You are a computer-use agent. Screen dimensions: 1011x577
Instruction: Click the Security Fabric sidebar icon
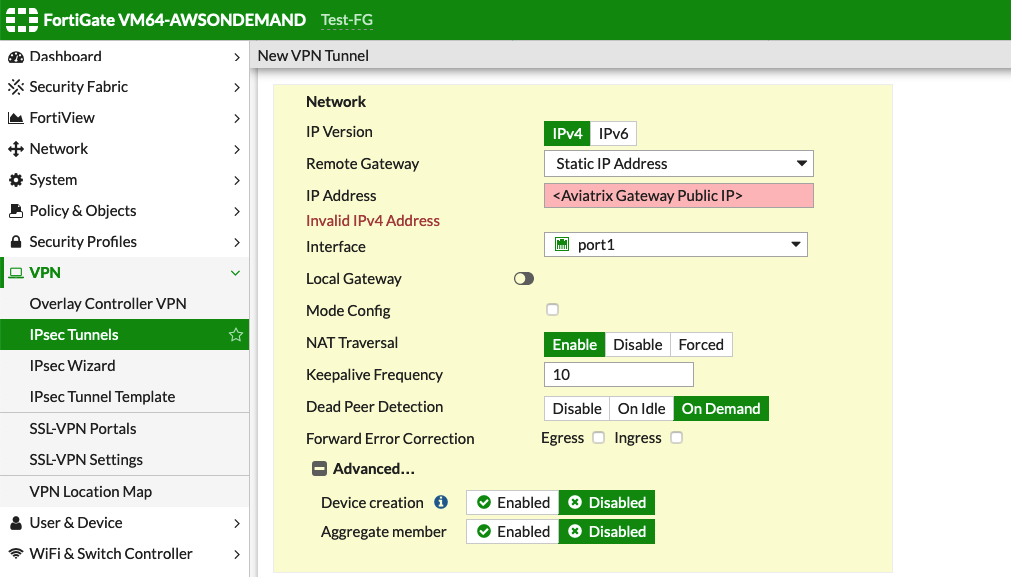tap(15, 87)
